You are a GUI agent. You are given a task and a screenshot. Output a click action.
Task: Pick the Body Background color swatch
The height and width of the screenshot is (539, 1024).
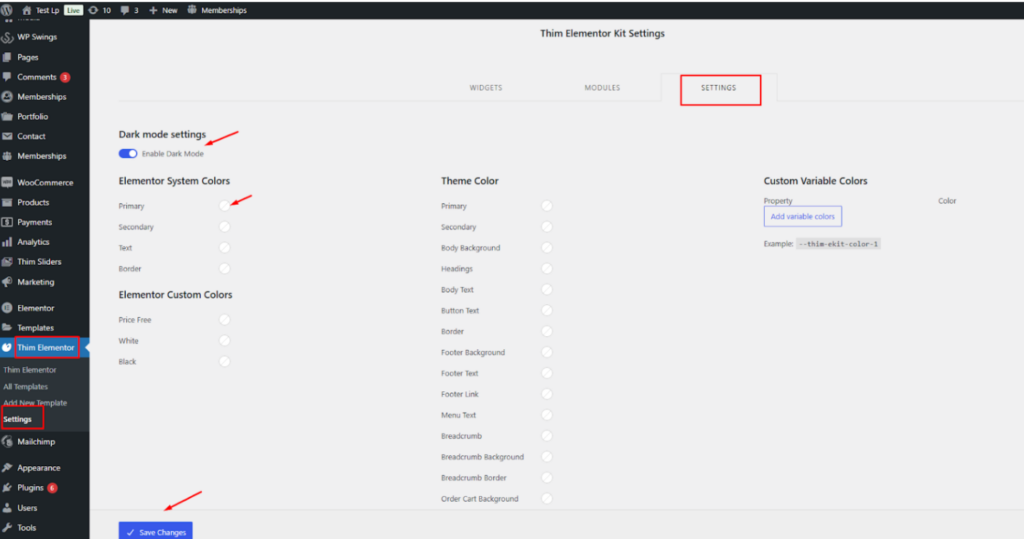pyautogui.click(x=547, y=248)
